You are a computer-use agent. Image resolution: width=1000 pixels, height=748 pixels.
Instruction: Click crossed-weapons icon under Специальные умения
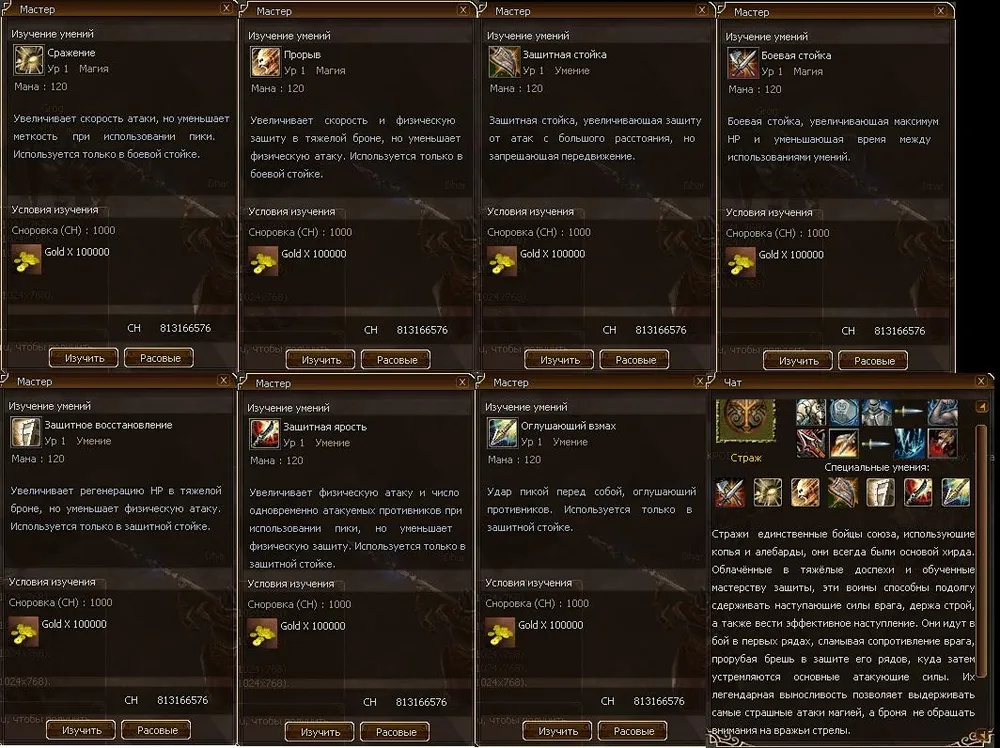coord(730,492)
